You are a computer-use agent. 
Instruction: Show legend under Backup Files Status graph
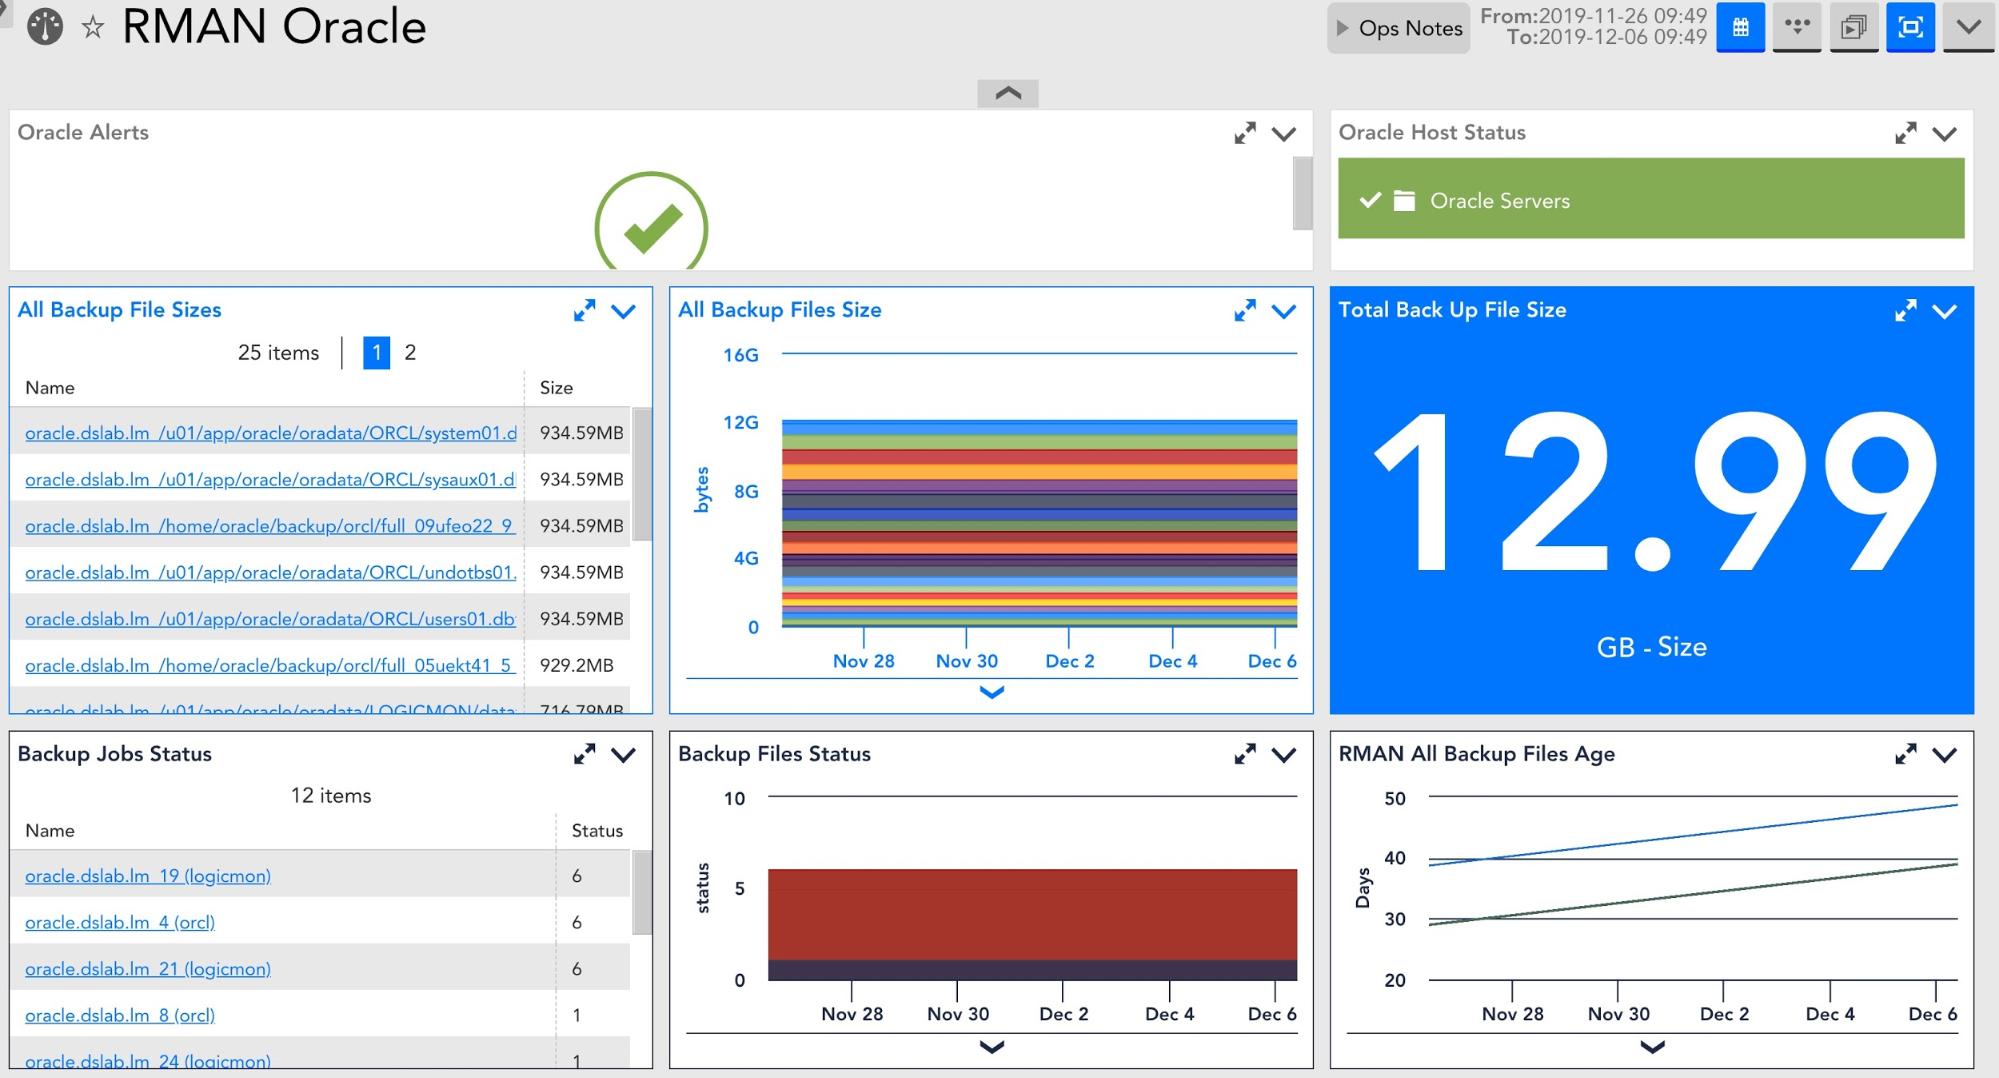pos(991,1047)
